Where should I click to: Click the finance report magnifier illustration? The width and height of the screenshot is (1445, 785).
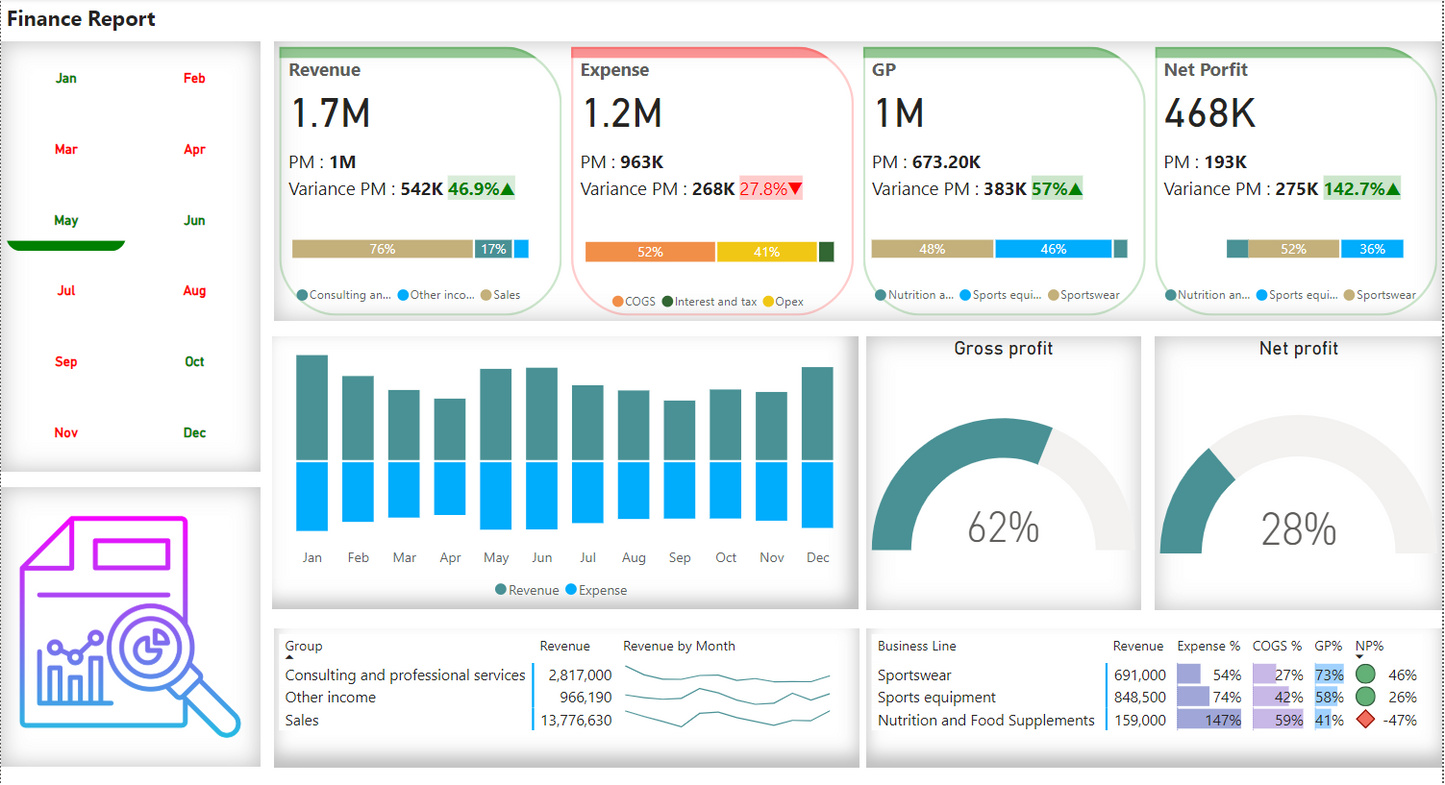pyautogui.click(x=130, y=627)
